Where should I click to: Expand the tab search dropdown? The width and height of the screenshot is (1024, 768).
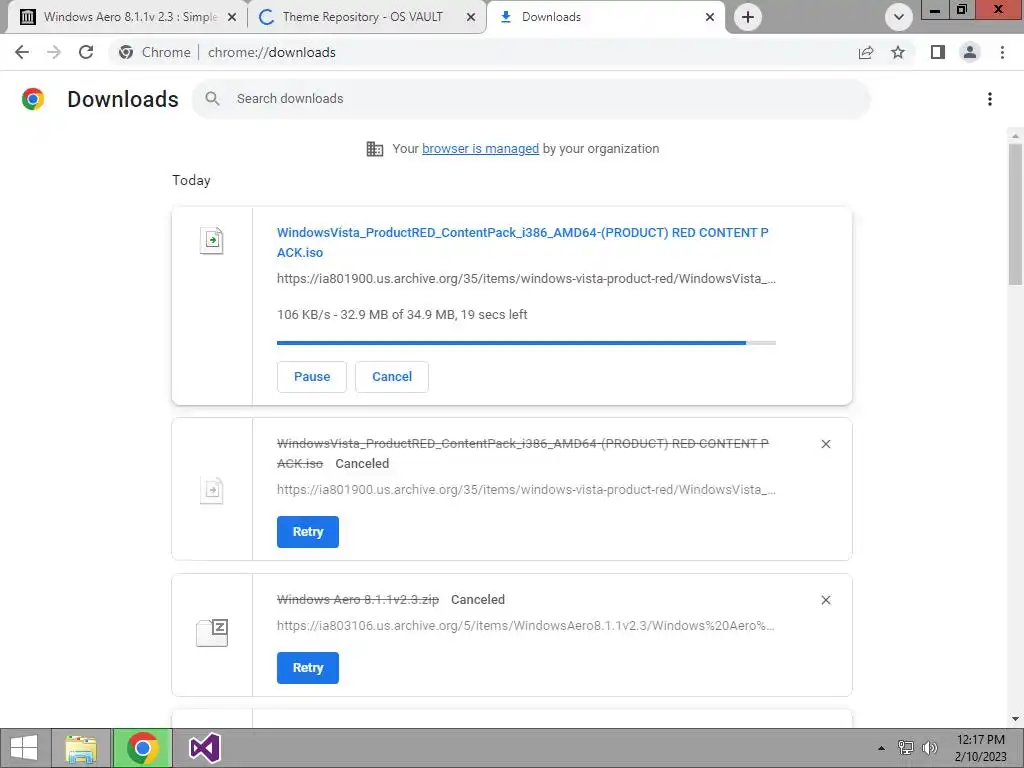click(899, 17)
